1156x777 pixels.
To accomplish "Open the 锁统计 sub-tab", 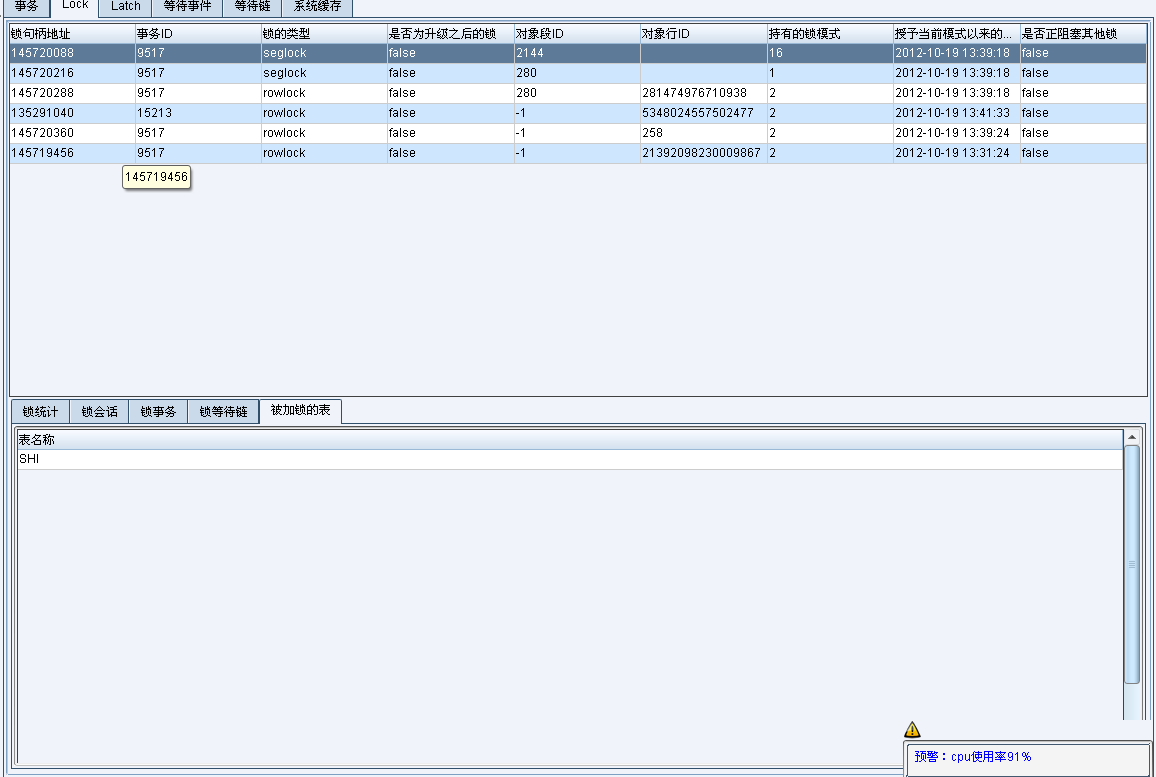I will (x=40, y=412).
